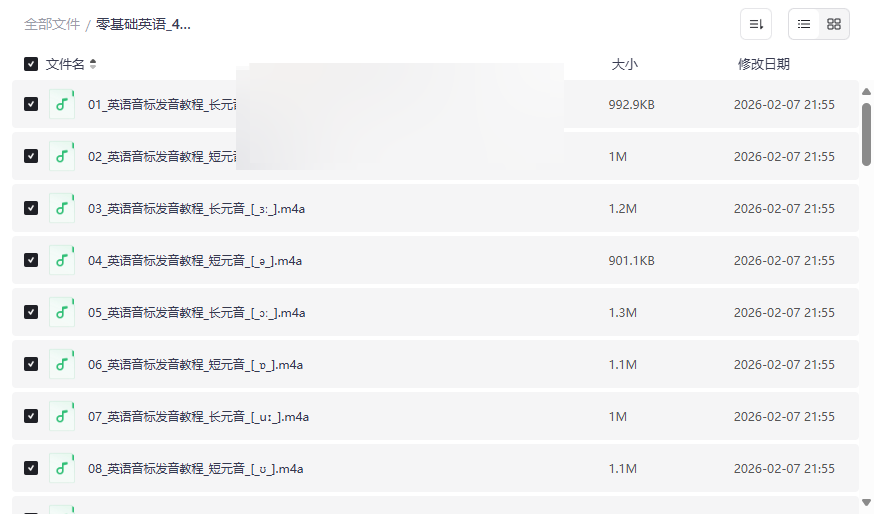Click the audio icon of file 07
The image size is (874, 514).
(62, 416)
